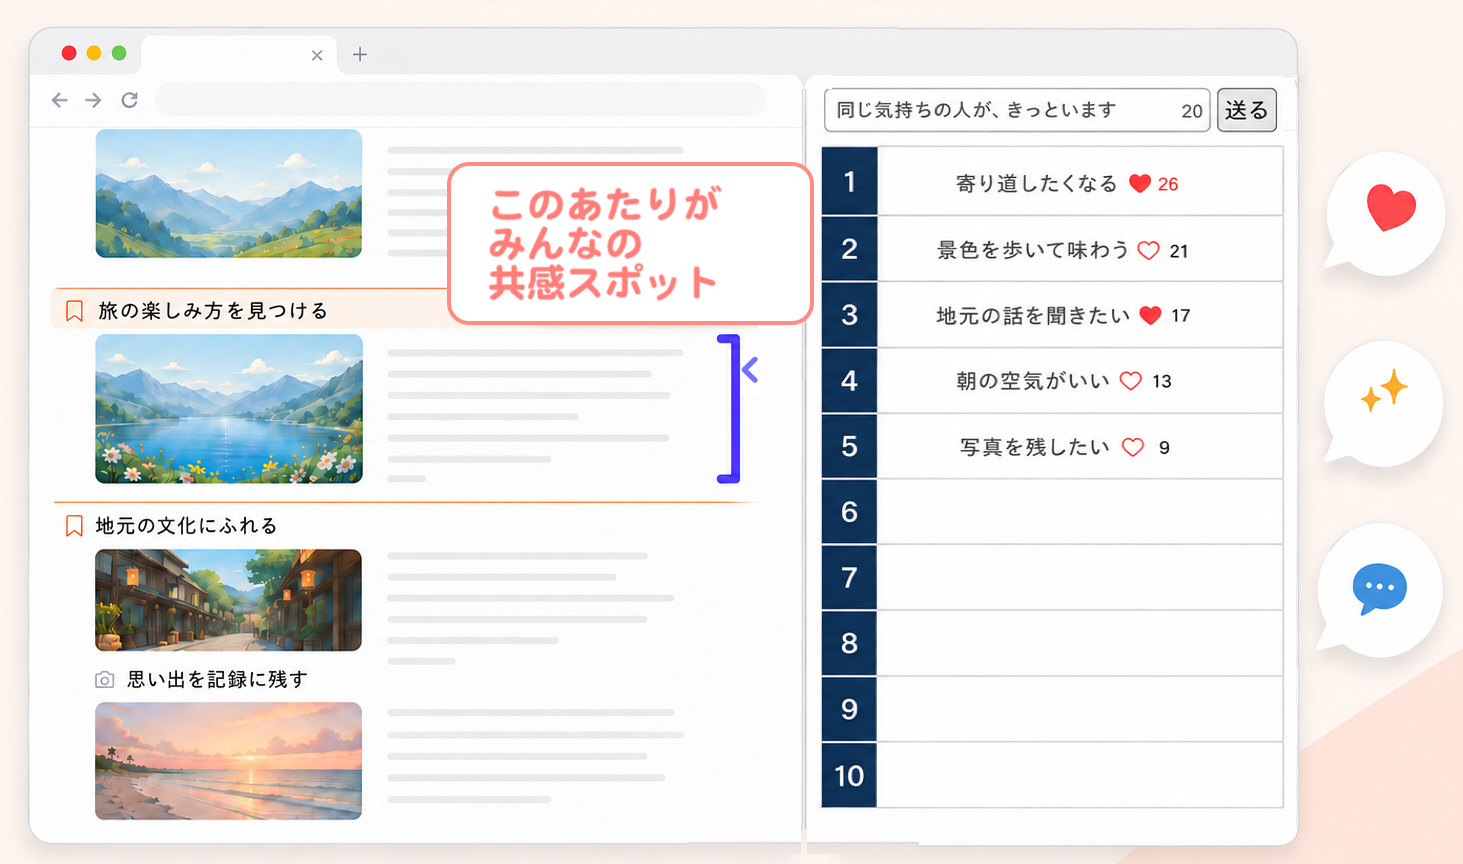This screenshot has width=1463, height=864.
Task: Select ranking comment 景色を歩いて味わう
Action: (x=1032, y=251)
